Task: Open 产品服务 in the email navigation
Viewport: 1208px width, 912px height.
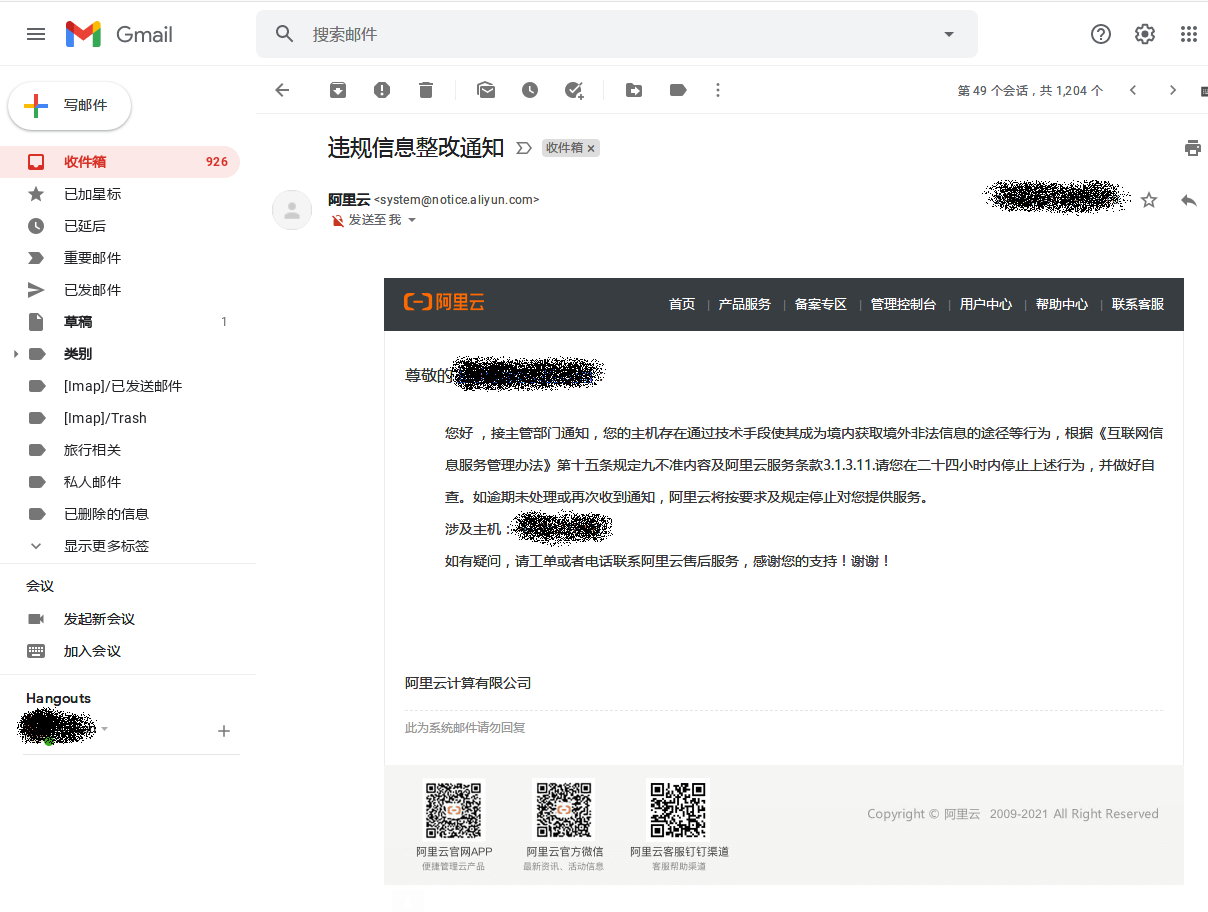Action: (745, 304)
